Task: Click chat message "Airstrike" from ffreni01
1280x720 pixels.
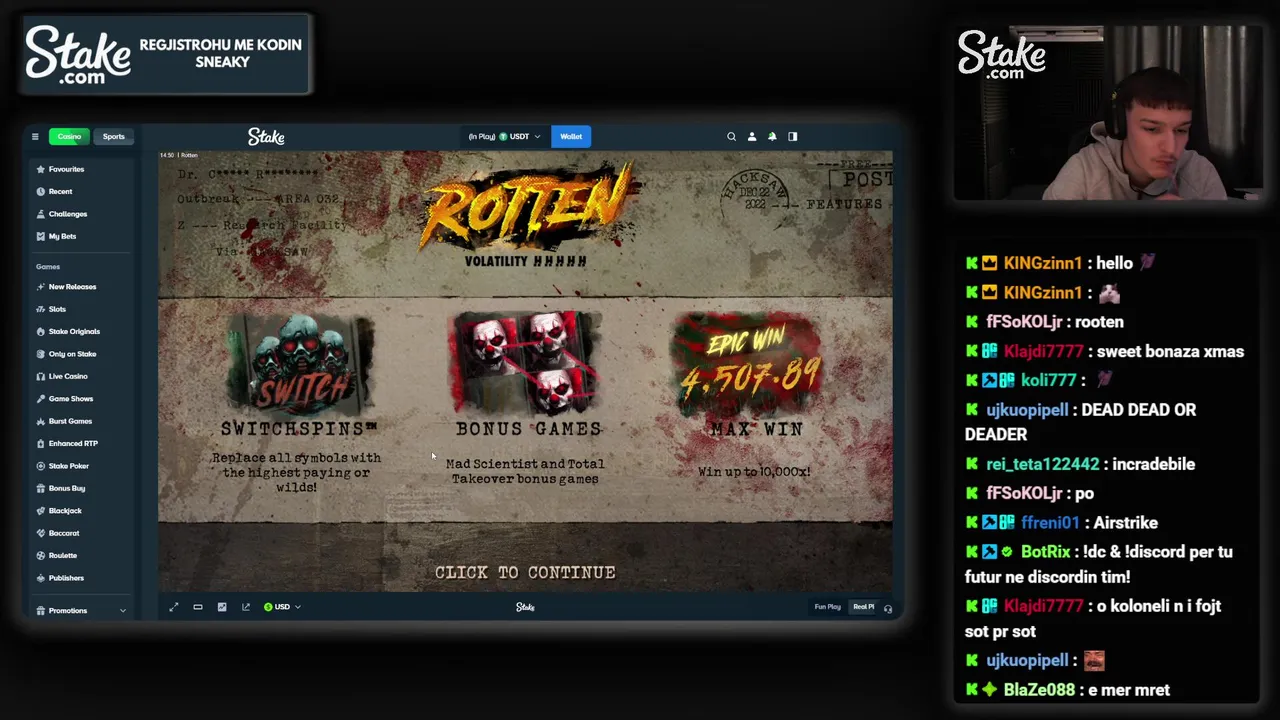Action: 1126,523
